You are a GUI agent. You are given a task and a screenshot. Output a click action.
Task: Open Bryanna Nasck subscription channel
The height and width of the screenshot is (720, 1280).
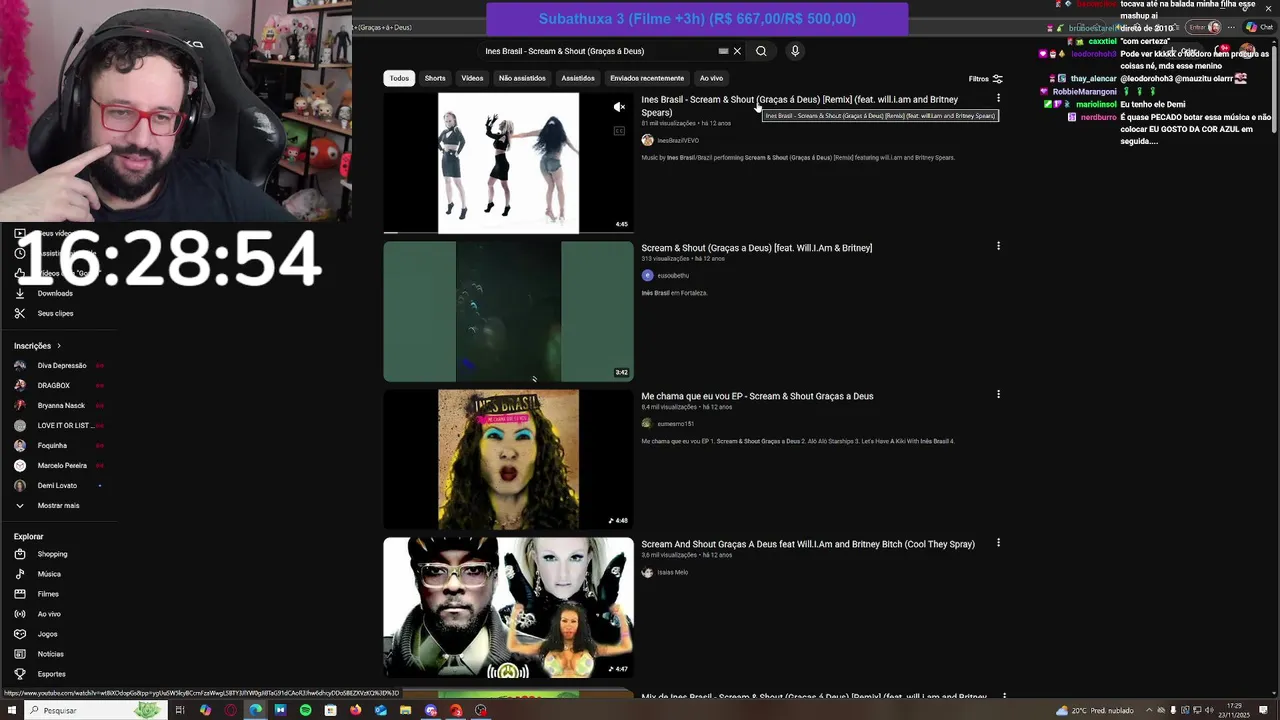[x=60, y=405]
